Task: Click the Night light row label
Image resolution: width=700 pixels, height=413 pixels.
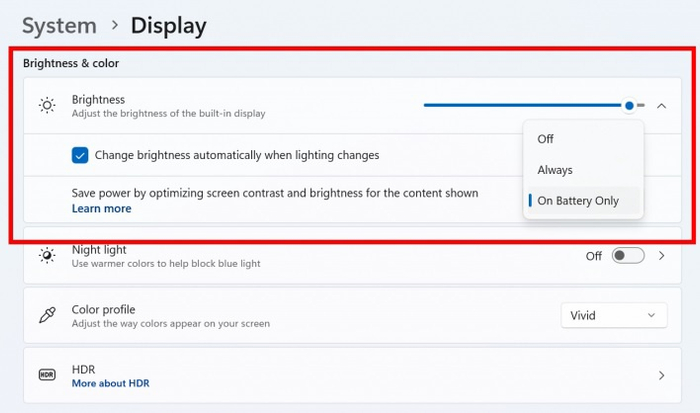Action: coord(99,249)
